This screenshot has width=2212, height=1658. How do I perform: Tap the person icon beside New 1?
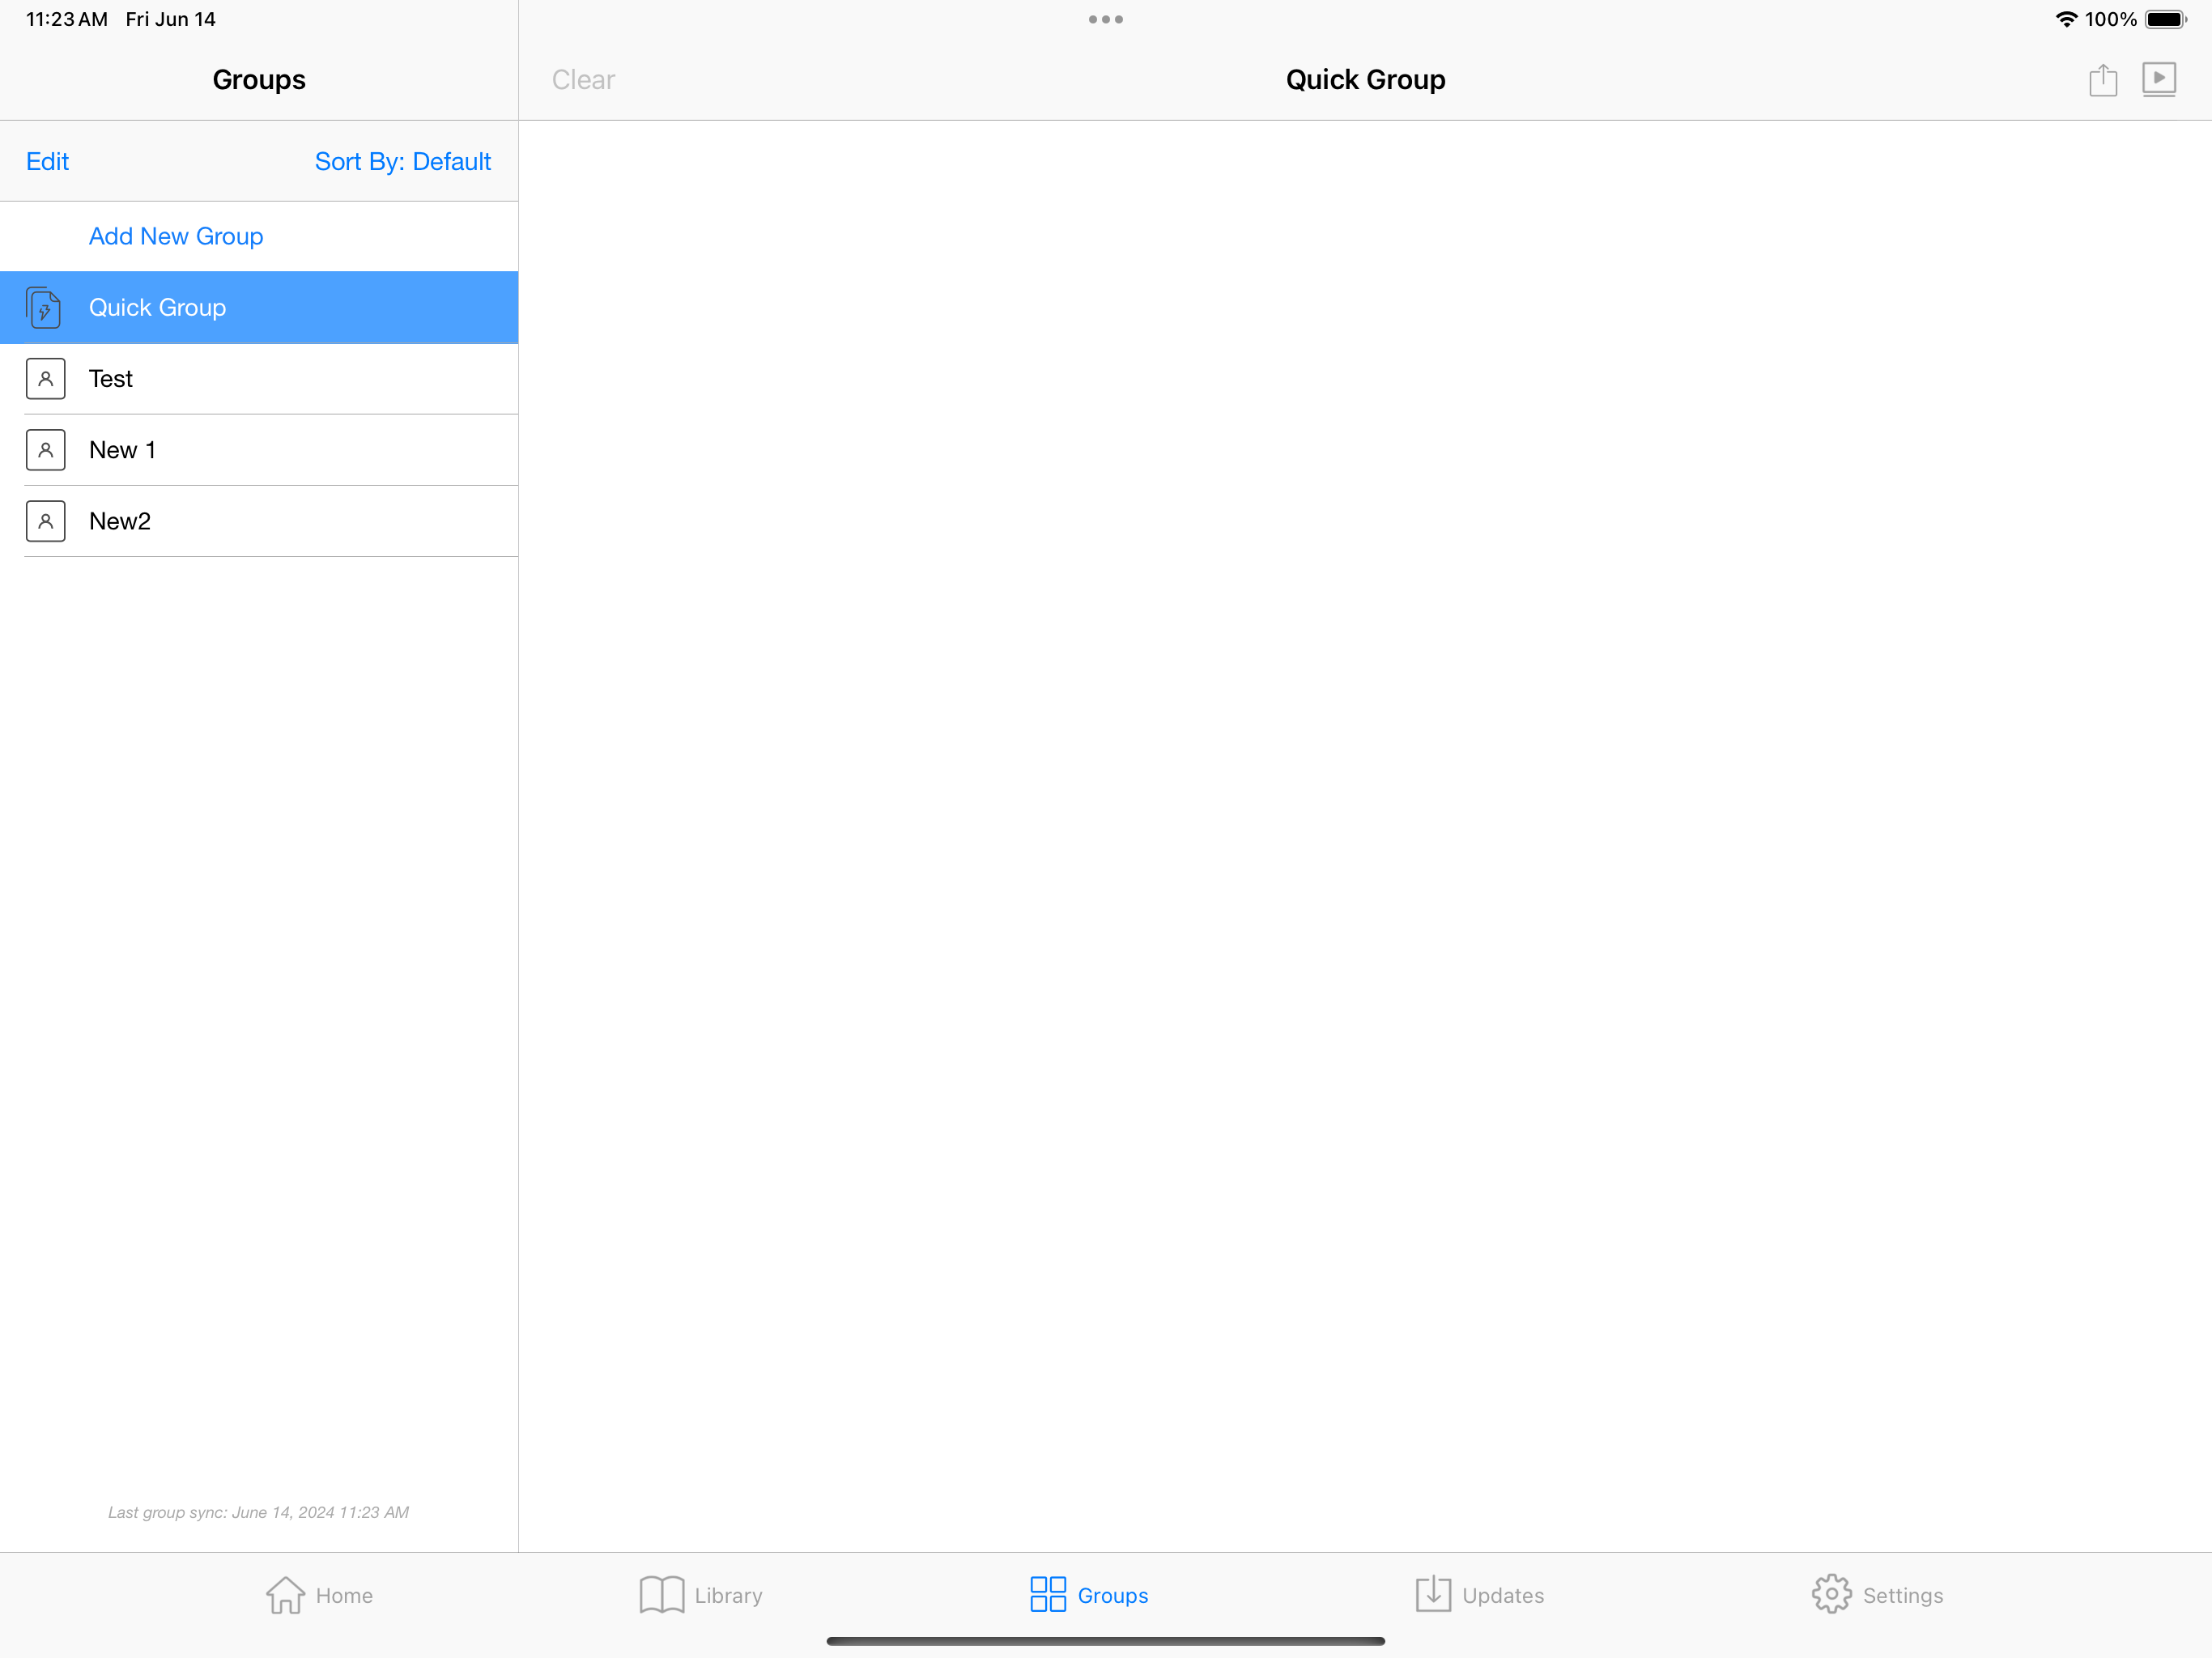[x=45, y=450]
